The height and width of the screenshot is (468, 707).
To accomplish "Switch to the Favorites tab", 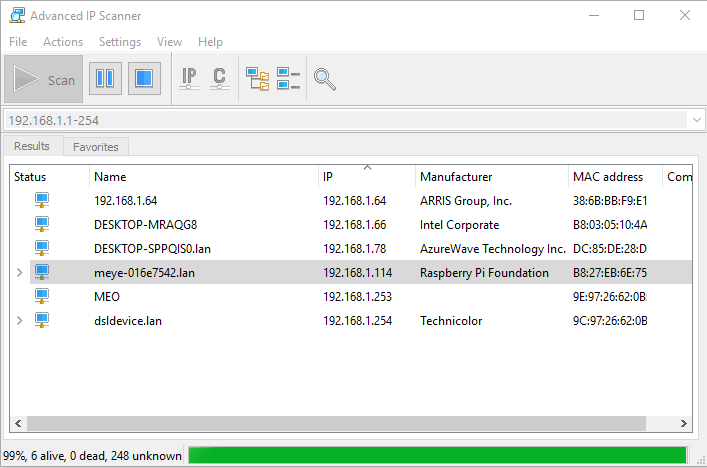I will (x=96, y=147).
